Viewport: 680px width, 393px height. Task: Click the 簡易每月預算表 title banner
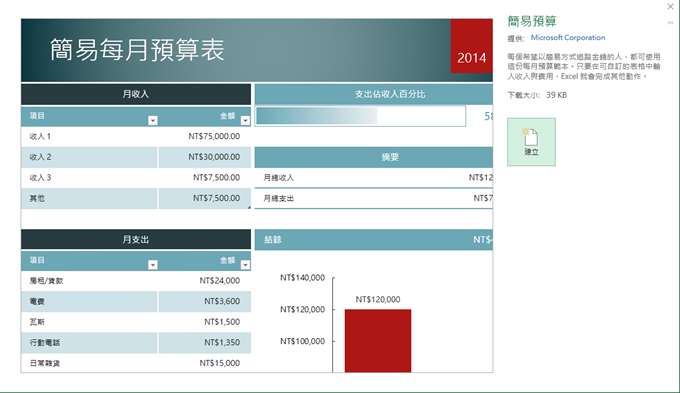pyautogui.click(x=257, y=50)
